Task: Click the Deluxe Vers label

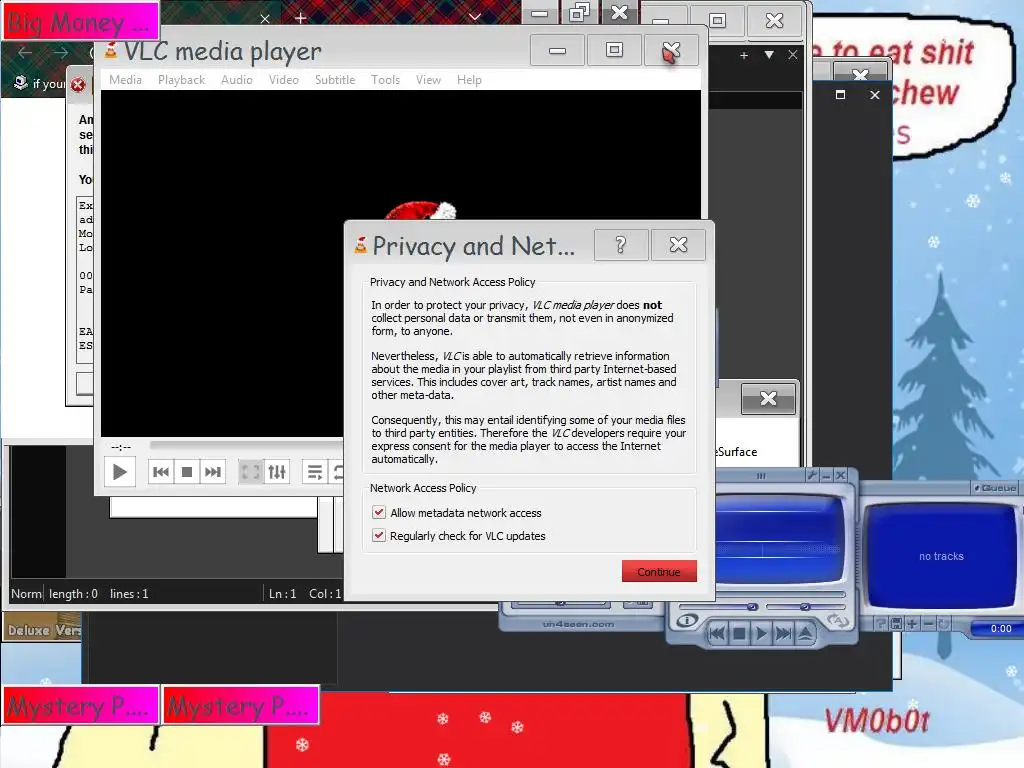Action: [44, 630]
